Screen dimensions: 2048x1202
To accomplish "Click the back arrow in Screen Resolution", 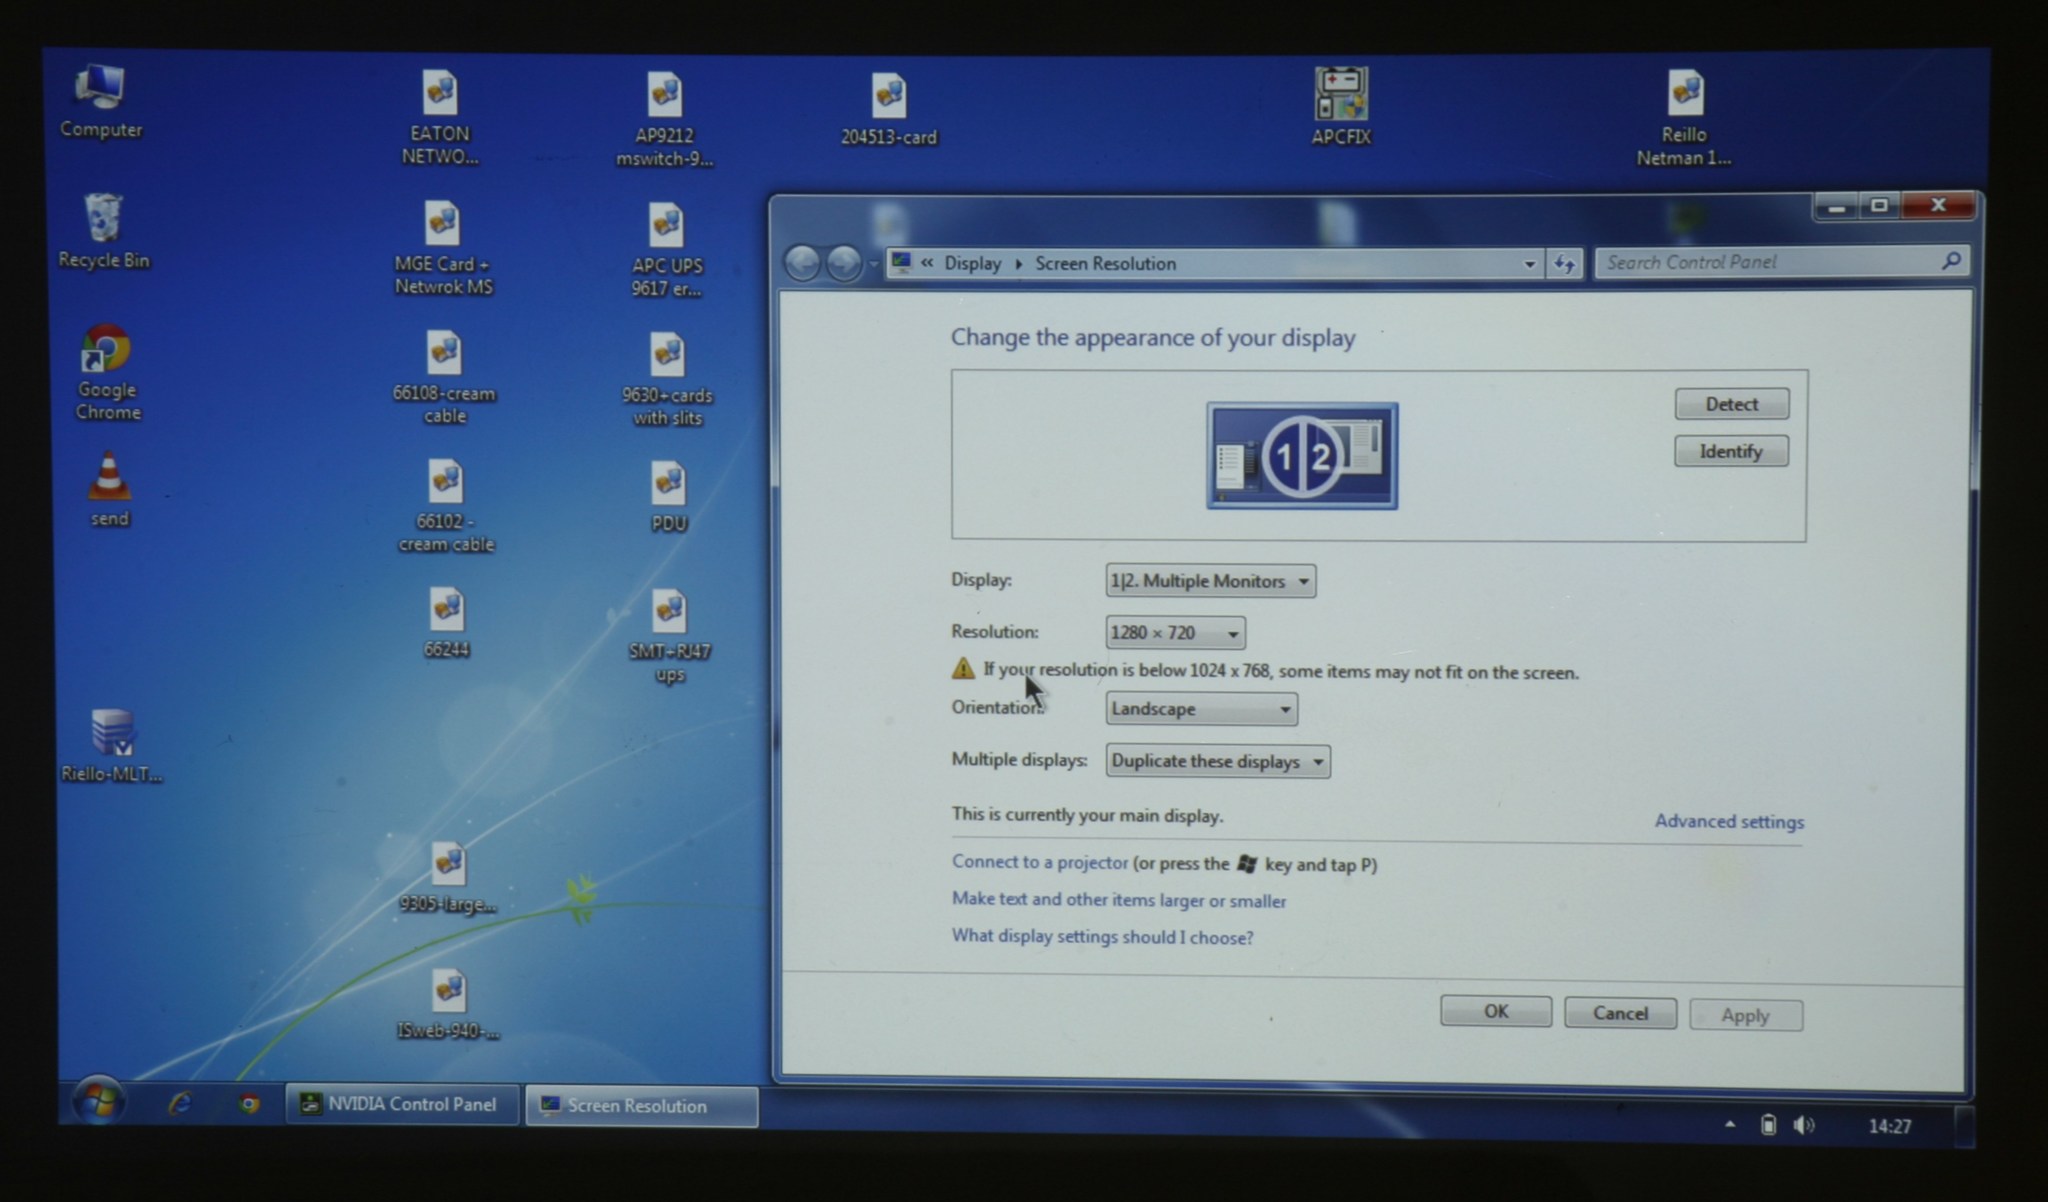I will pos(802,263).
